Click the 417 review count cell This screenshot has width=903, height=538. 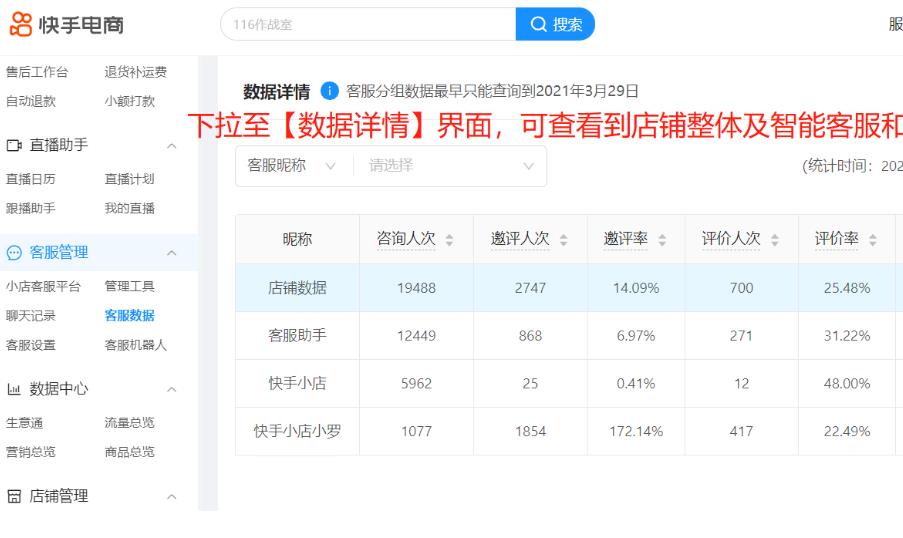tap(741, 431)
